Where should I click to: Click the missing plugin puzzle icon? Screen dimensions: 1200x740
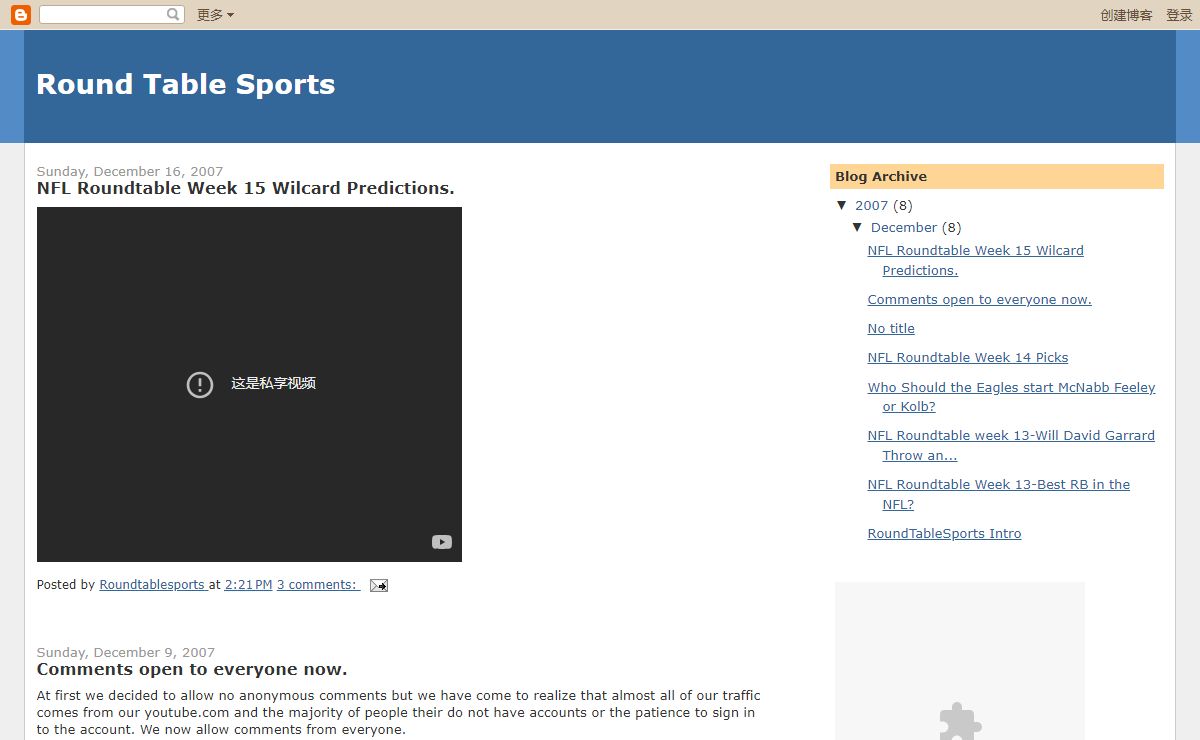pos(960,722)
